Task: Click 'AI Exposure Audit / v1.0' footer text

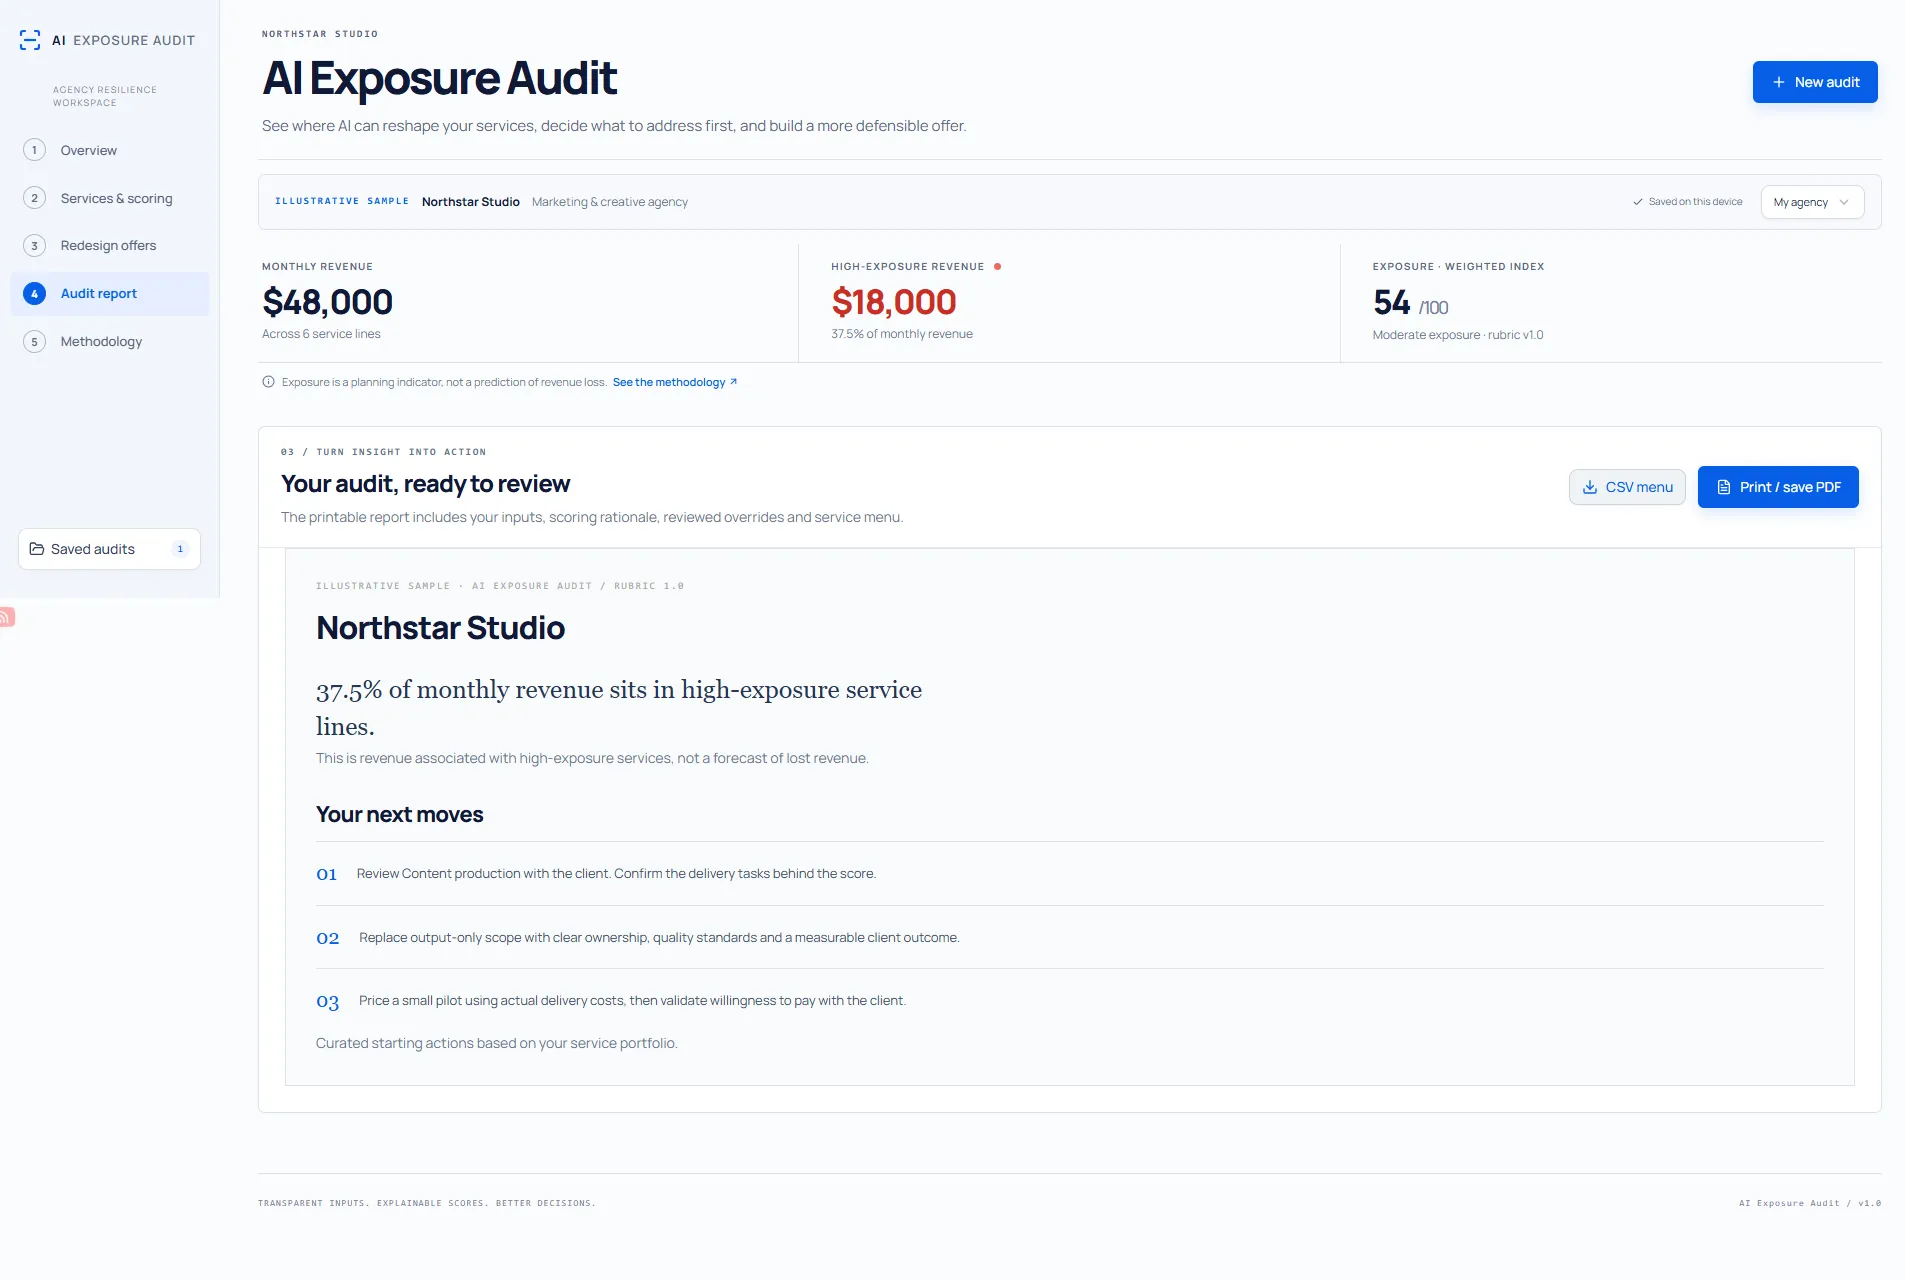Action: coord(1810,1203)
